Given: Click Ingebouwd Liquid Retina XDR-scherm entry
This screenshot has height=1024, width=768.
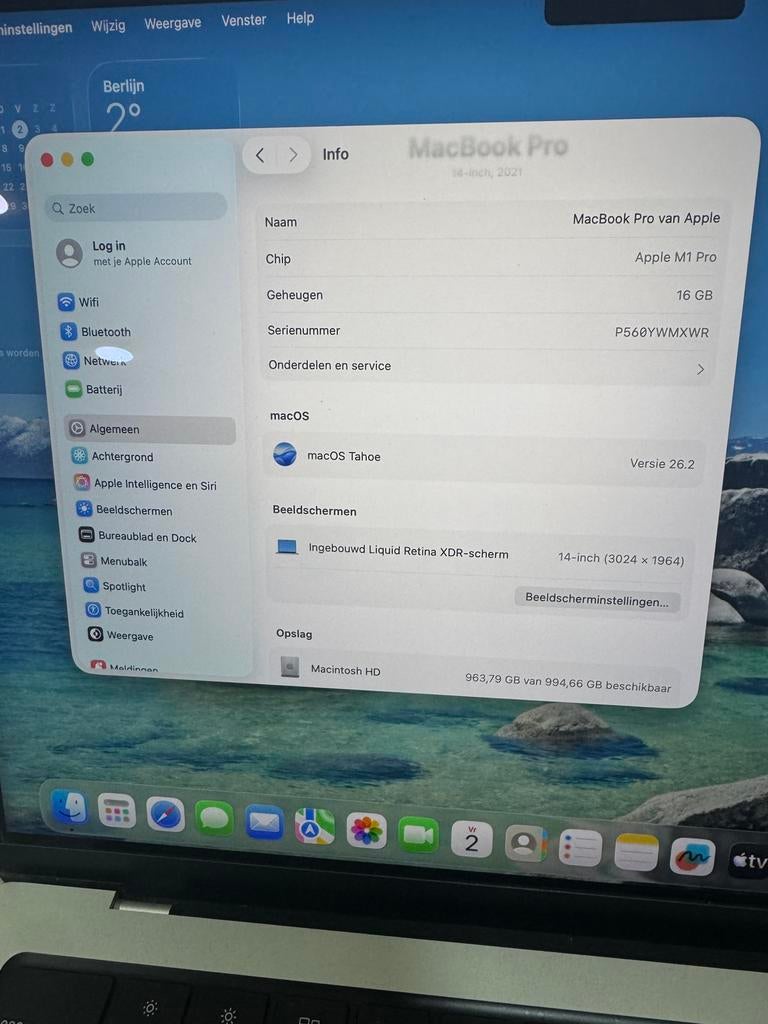Looking at the screenshot, I should click(x=408, y=551).
